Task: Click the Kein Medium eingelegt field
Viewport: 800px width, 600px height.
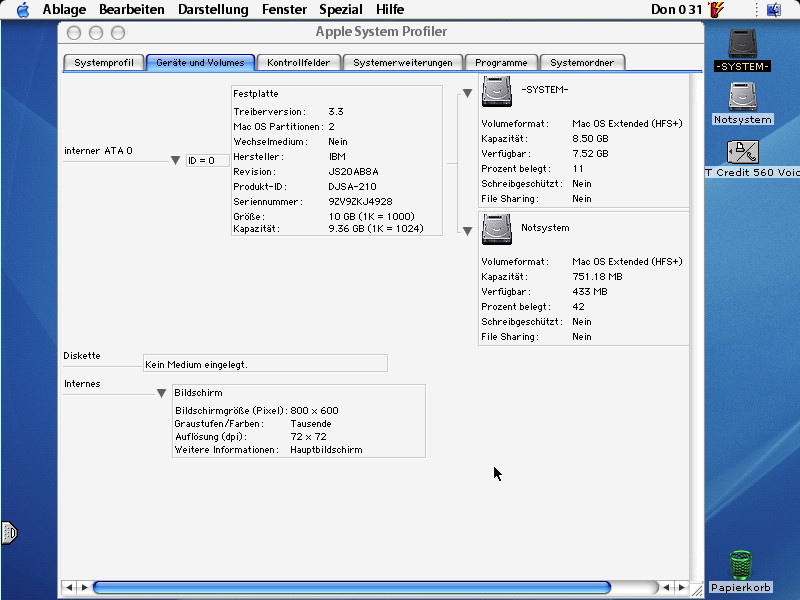Action: point(265,363)
